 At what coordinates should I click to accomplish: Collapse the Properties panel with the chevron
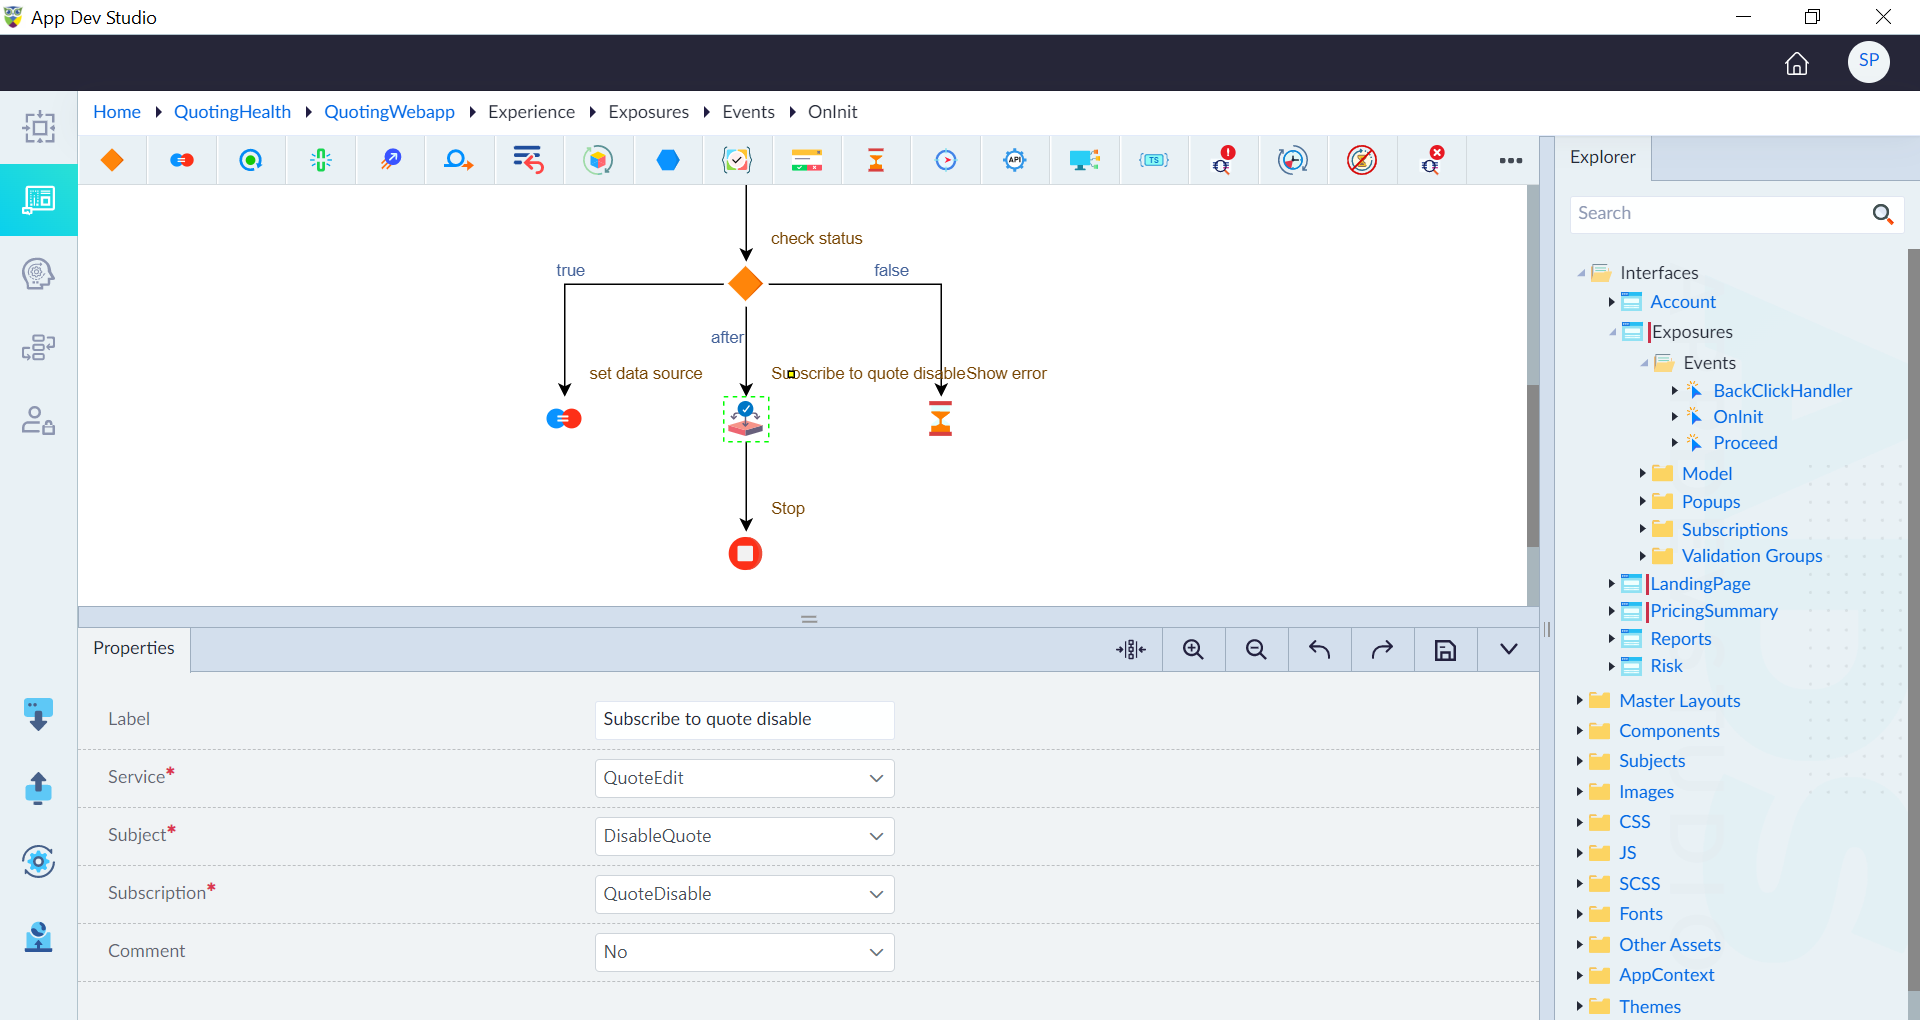[x=1508, y=650]
